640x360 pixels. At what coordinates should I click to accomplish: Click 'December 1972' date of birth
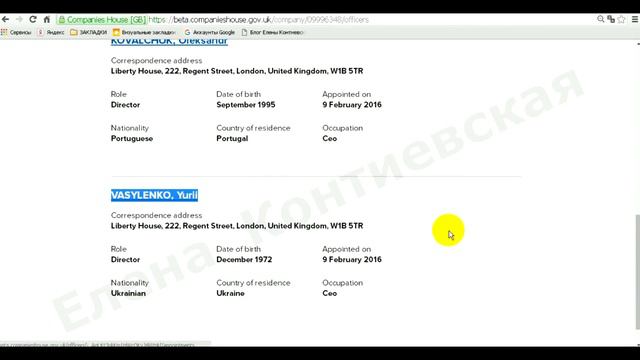pyautogui.click(x=244, y=260)
